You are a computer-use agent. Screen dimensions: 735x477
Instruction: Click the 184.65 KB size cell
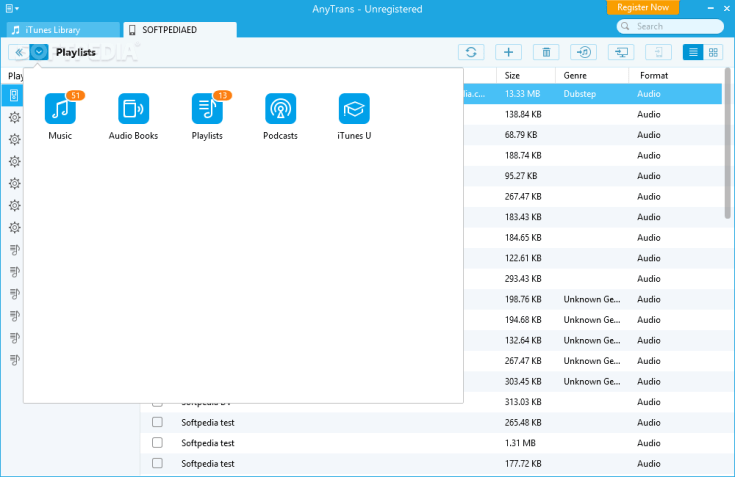coord(523,238)
